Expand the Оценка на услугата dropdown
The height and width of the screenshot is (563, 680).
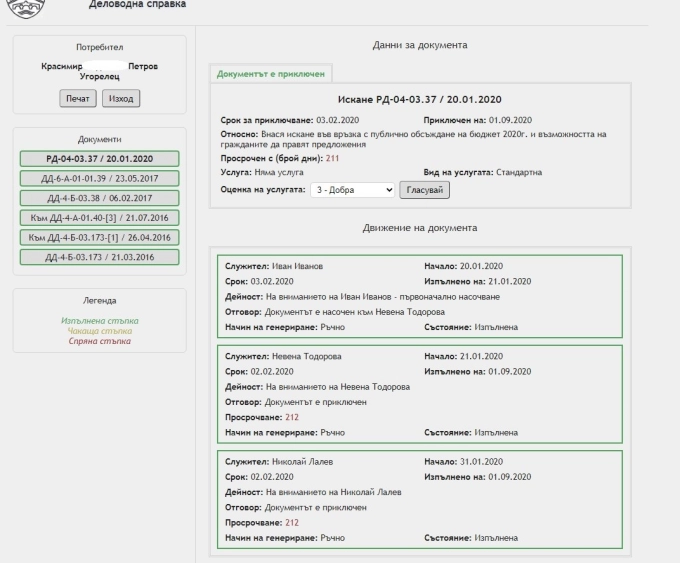353,188
